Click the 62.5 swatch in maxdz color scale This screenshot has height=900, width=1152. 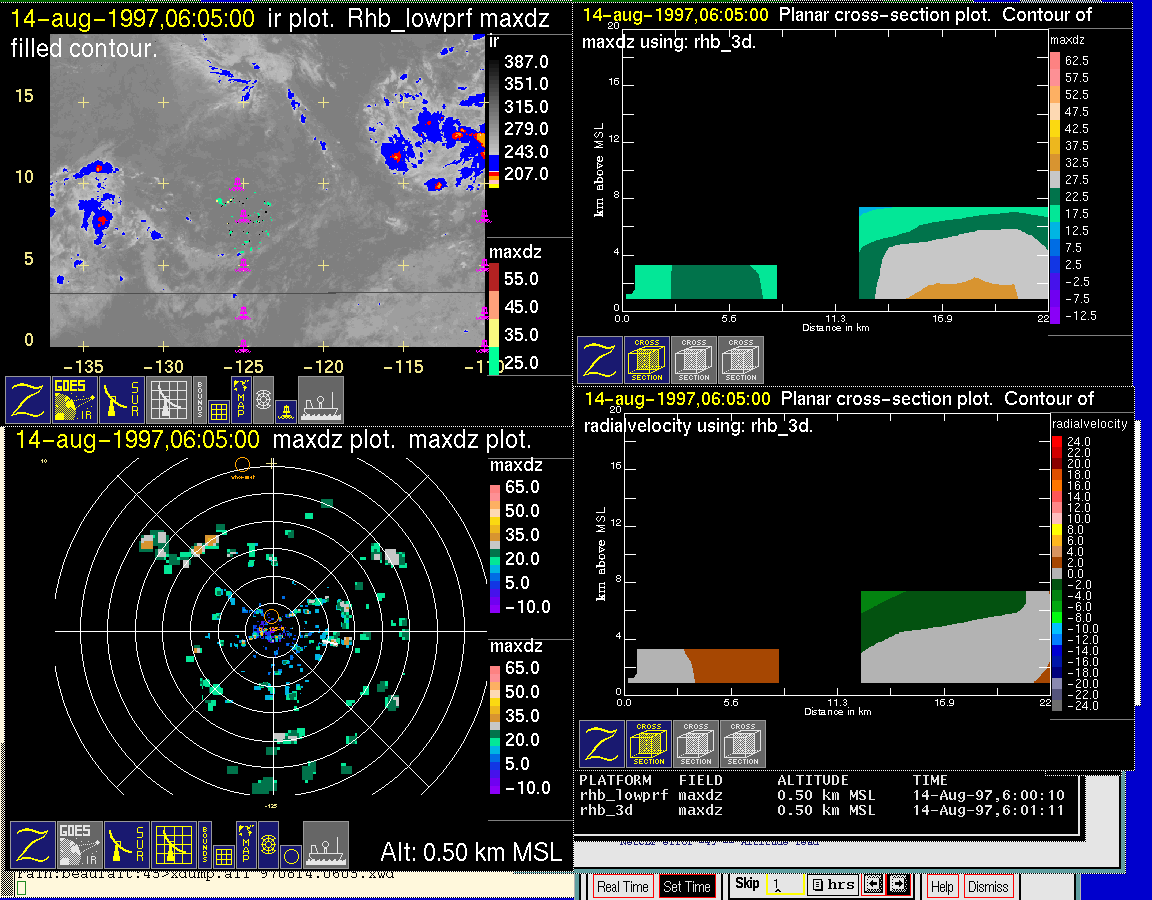(x=1054, y=60)
